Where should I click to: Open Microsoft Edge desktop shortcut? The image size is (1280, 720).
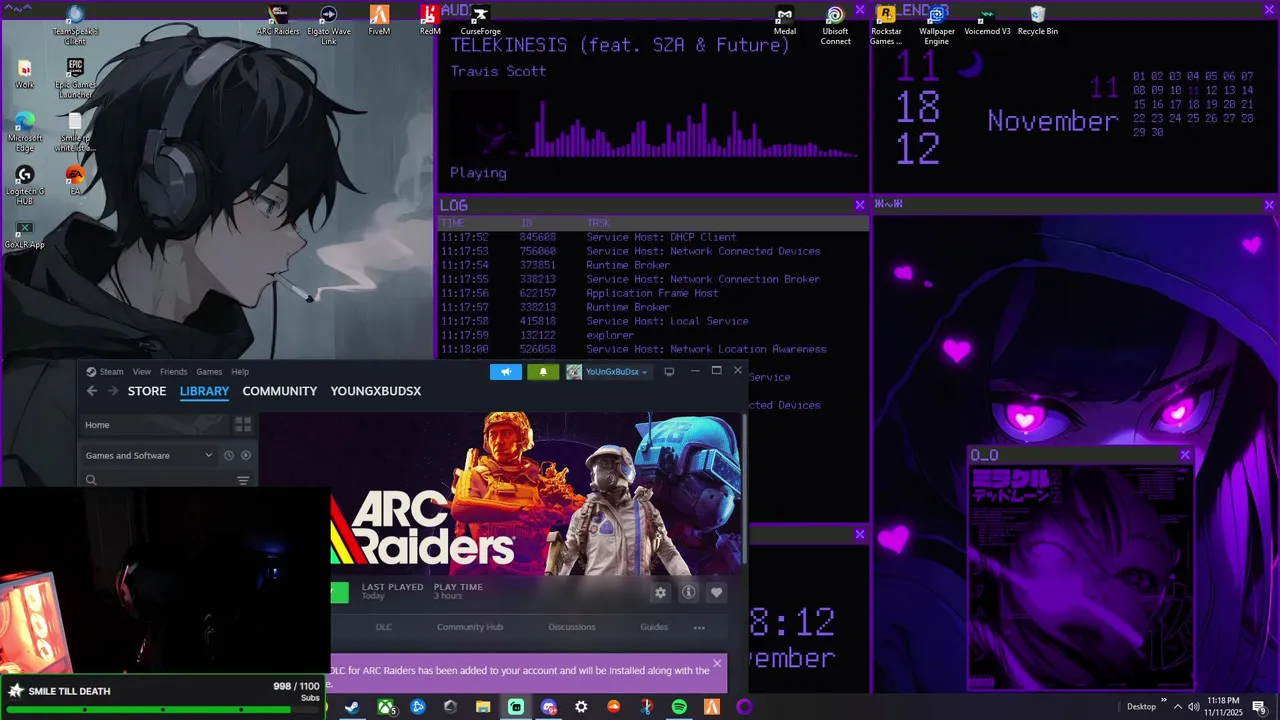[25, 132]
